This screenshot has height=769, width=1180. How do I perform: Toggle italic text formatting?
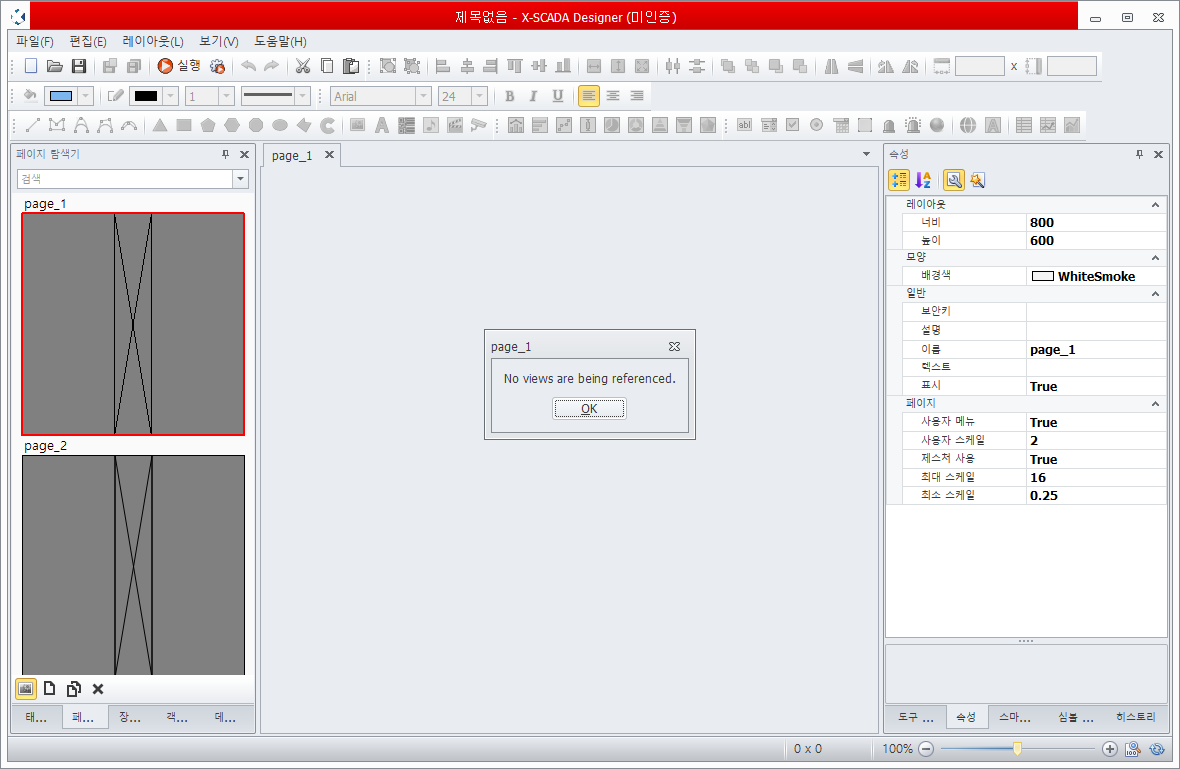coord(534,96)
